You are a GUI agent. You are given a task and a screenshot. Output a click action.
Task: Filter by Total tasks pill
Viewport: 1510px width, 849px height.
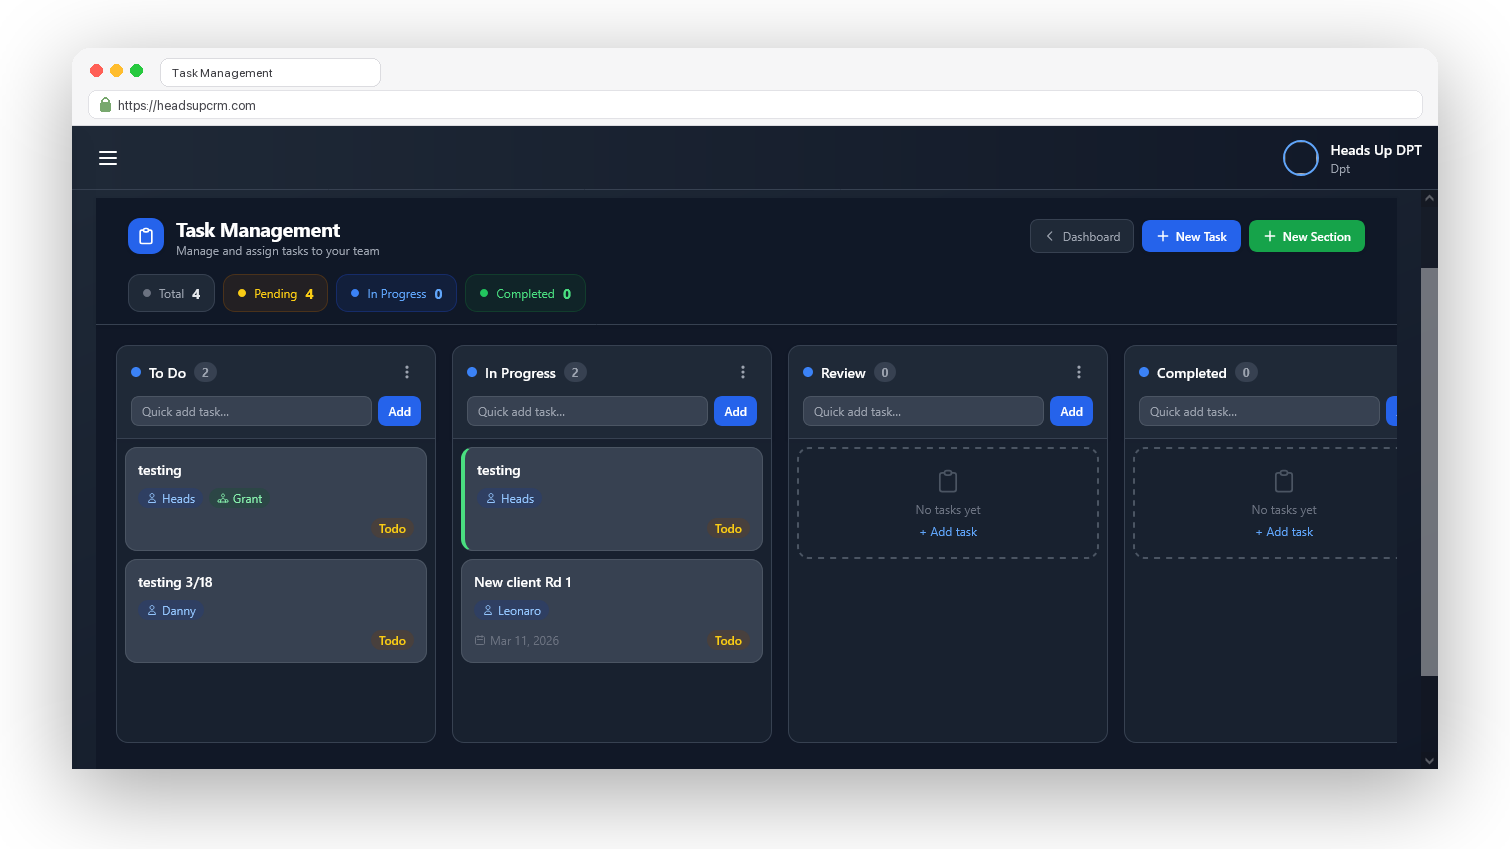click(171, 293)
